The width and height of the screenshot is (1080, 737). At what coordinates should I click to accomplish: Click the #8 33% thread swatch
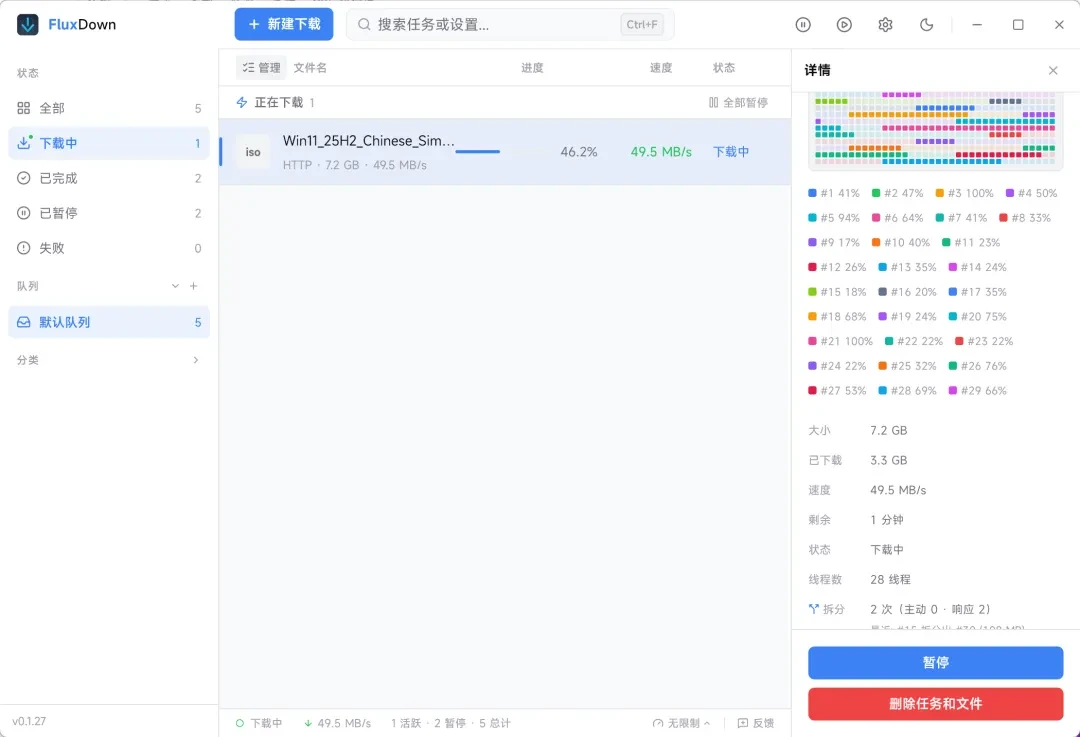1004,218
